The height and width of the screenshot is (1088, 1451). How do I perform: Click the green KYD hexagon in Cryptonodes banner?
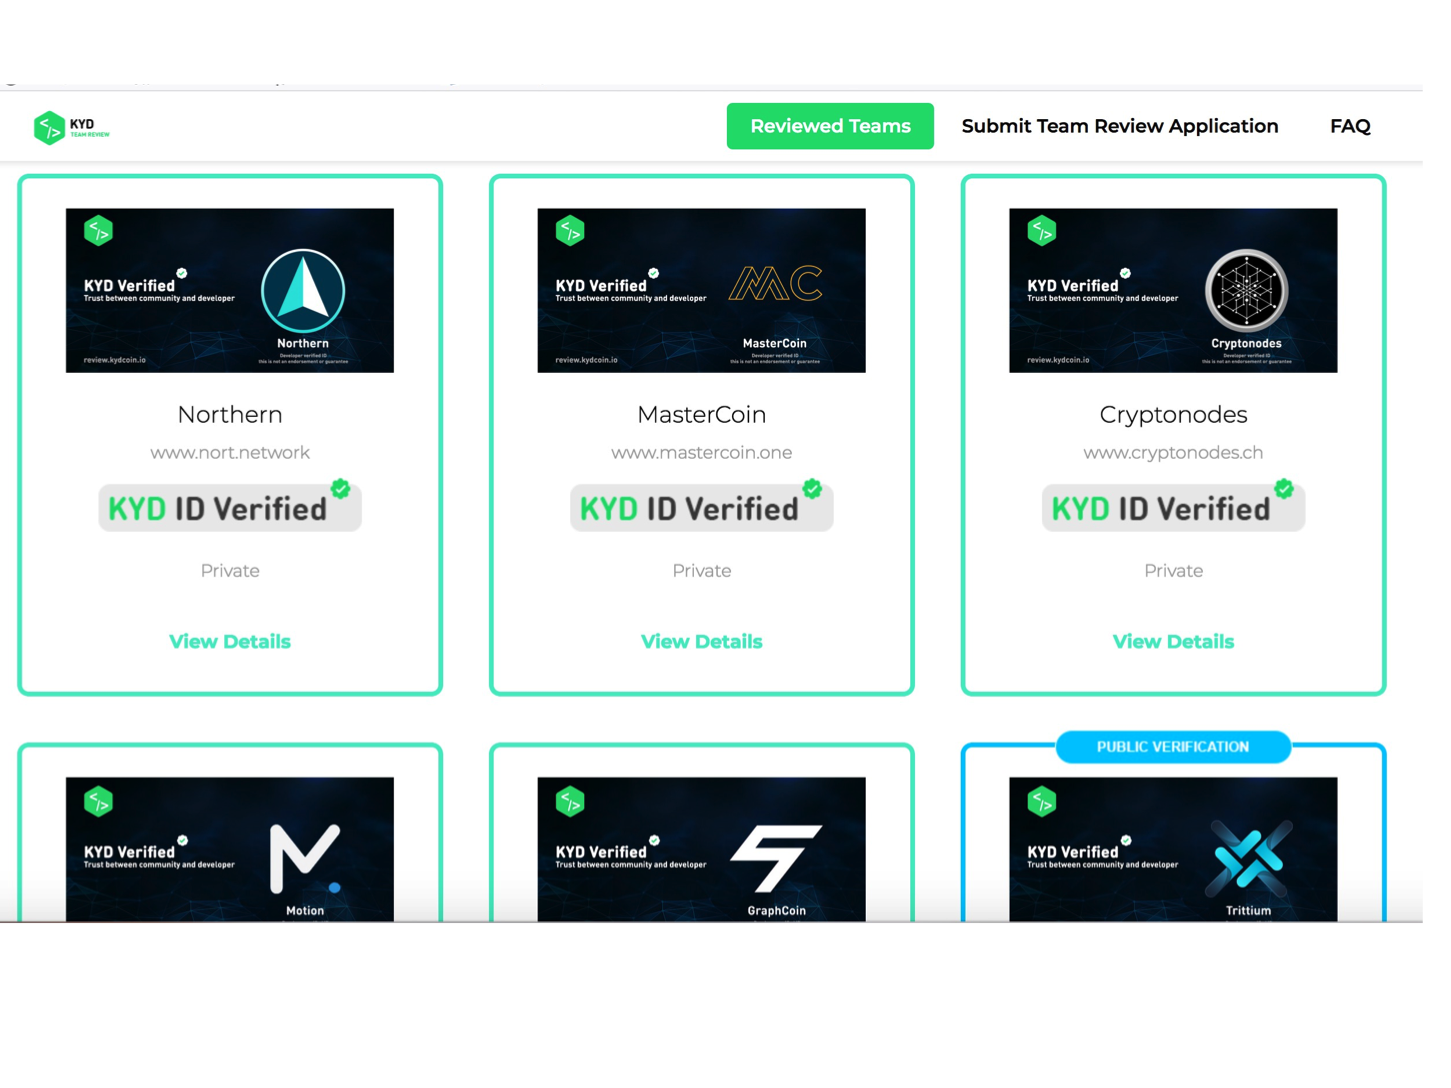tap(1042, 231)
